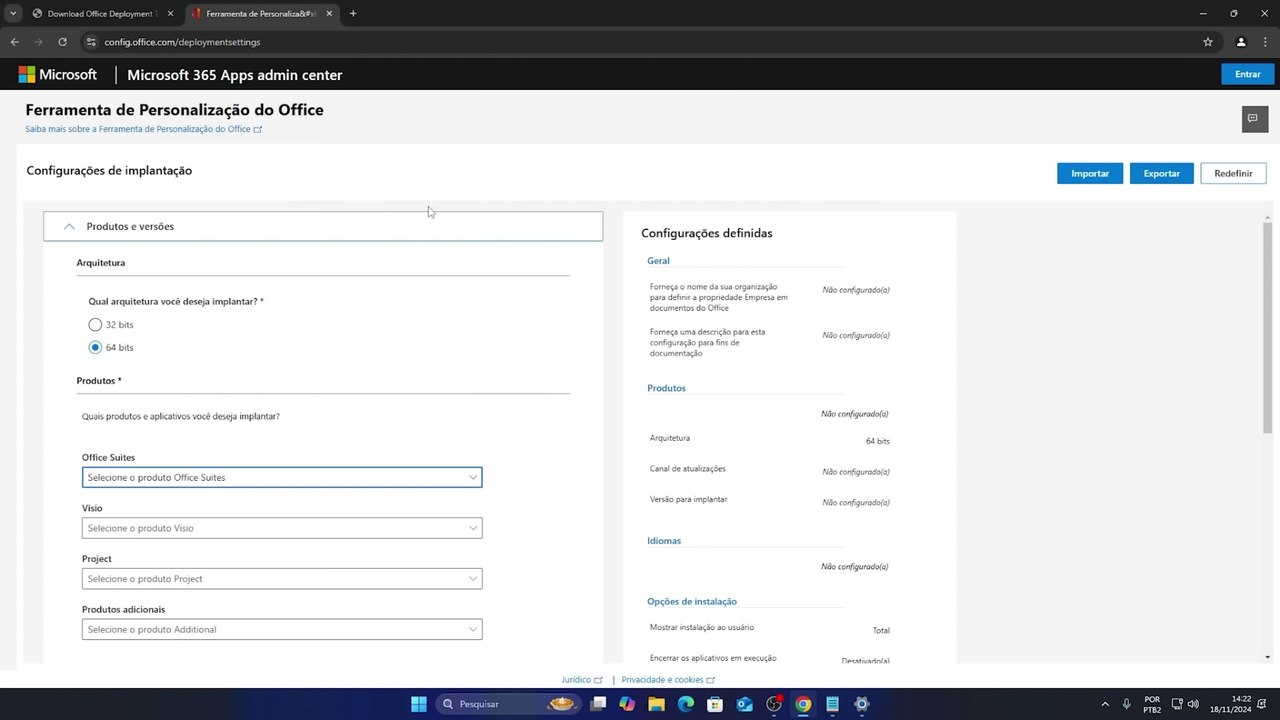The width and height of the screenshot is (1280, 720).
Task: Click the Versão para implantar row
Action: click(x=769, y=500)
